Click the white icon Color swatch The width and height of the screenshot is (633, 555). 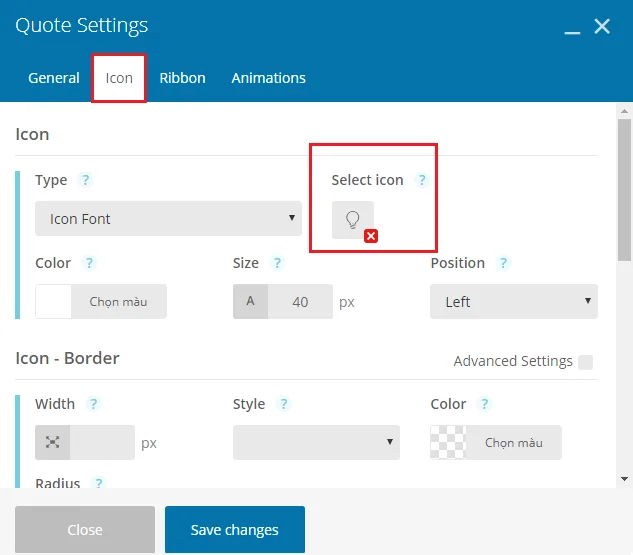point(53,302)
